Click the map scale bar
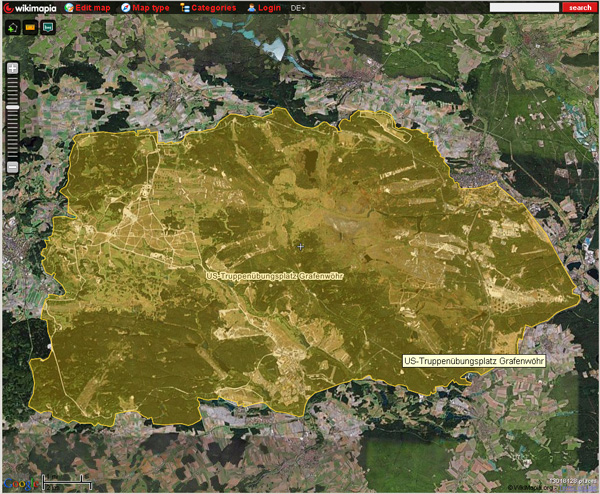600x494 pixels. tap(67, 482)
